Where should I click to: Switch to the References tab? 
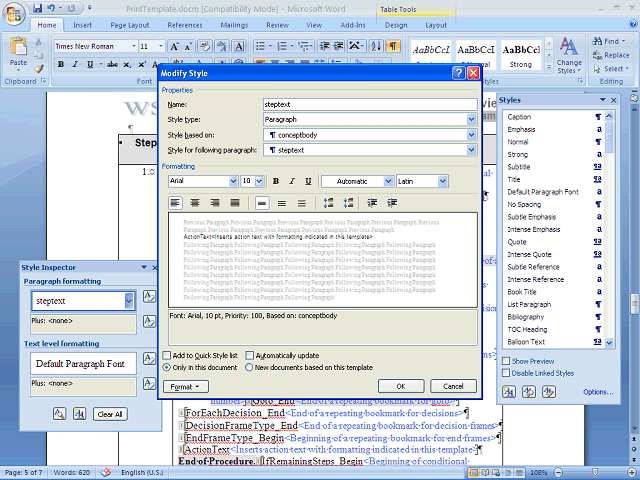[185, 25]
